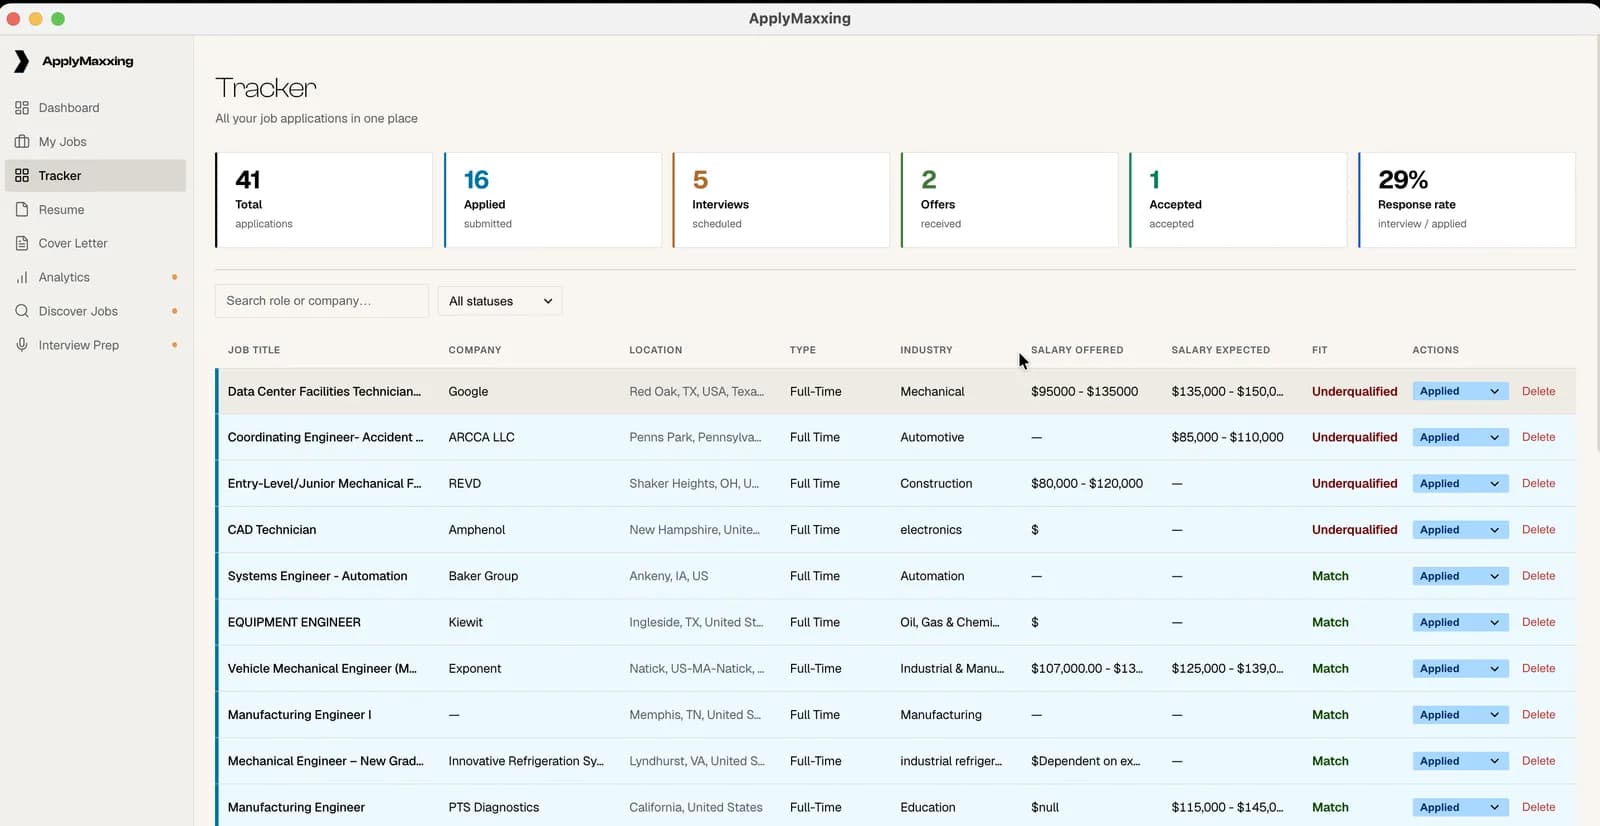
Task: Open the Resume section
Action: coord(95,209)
